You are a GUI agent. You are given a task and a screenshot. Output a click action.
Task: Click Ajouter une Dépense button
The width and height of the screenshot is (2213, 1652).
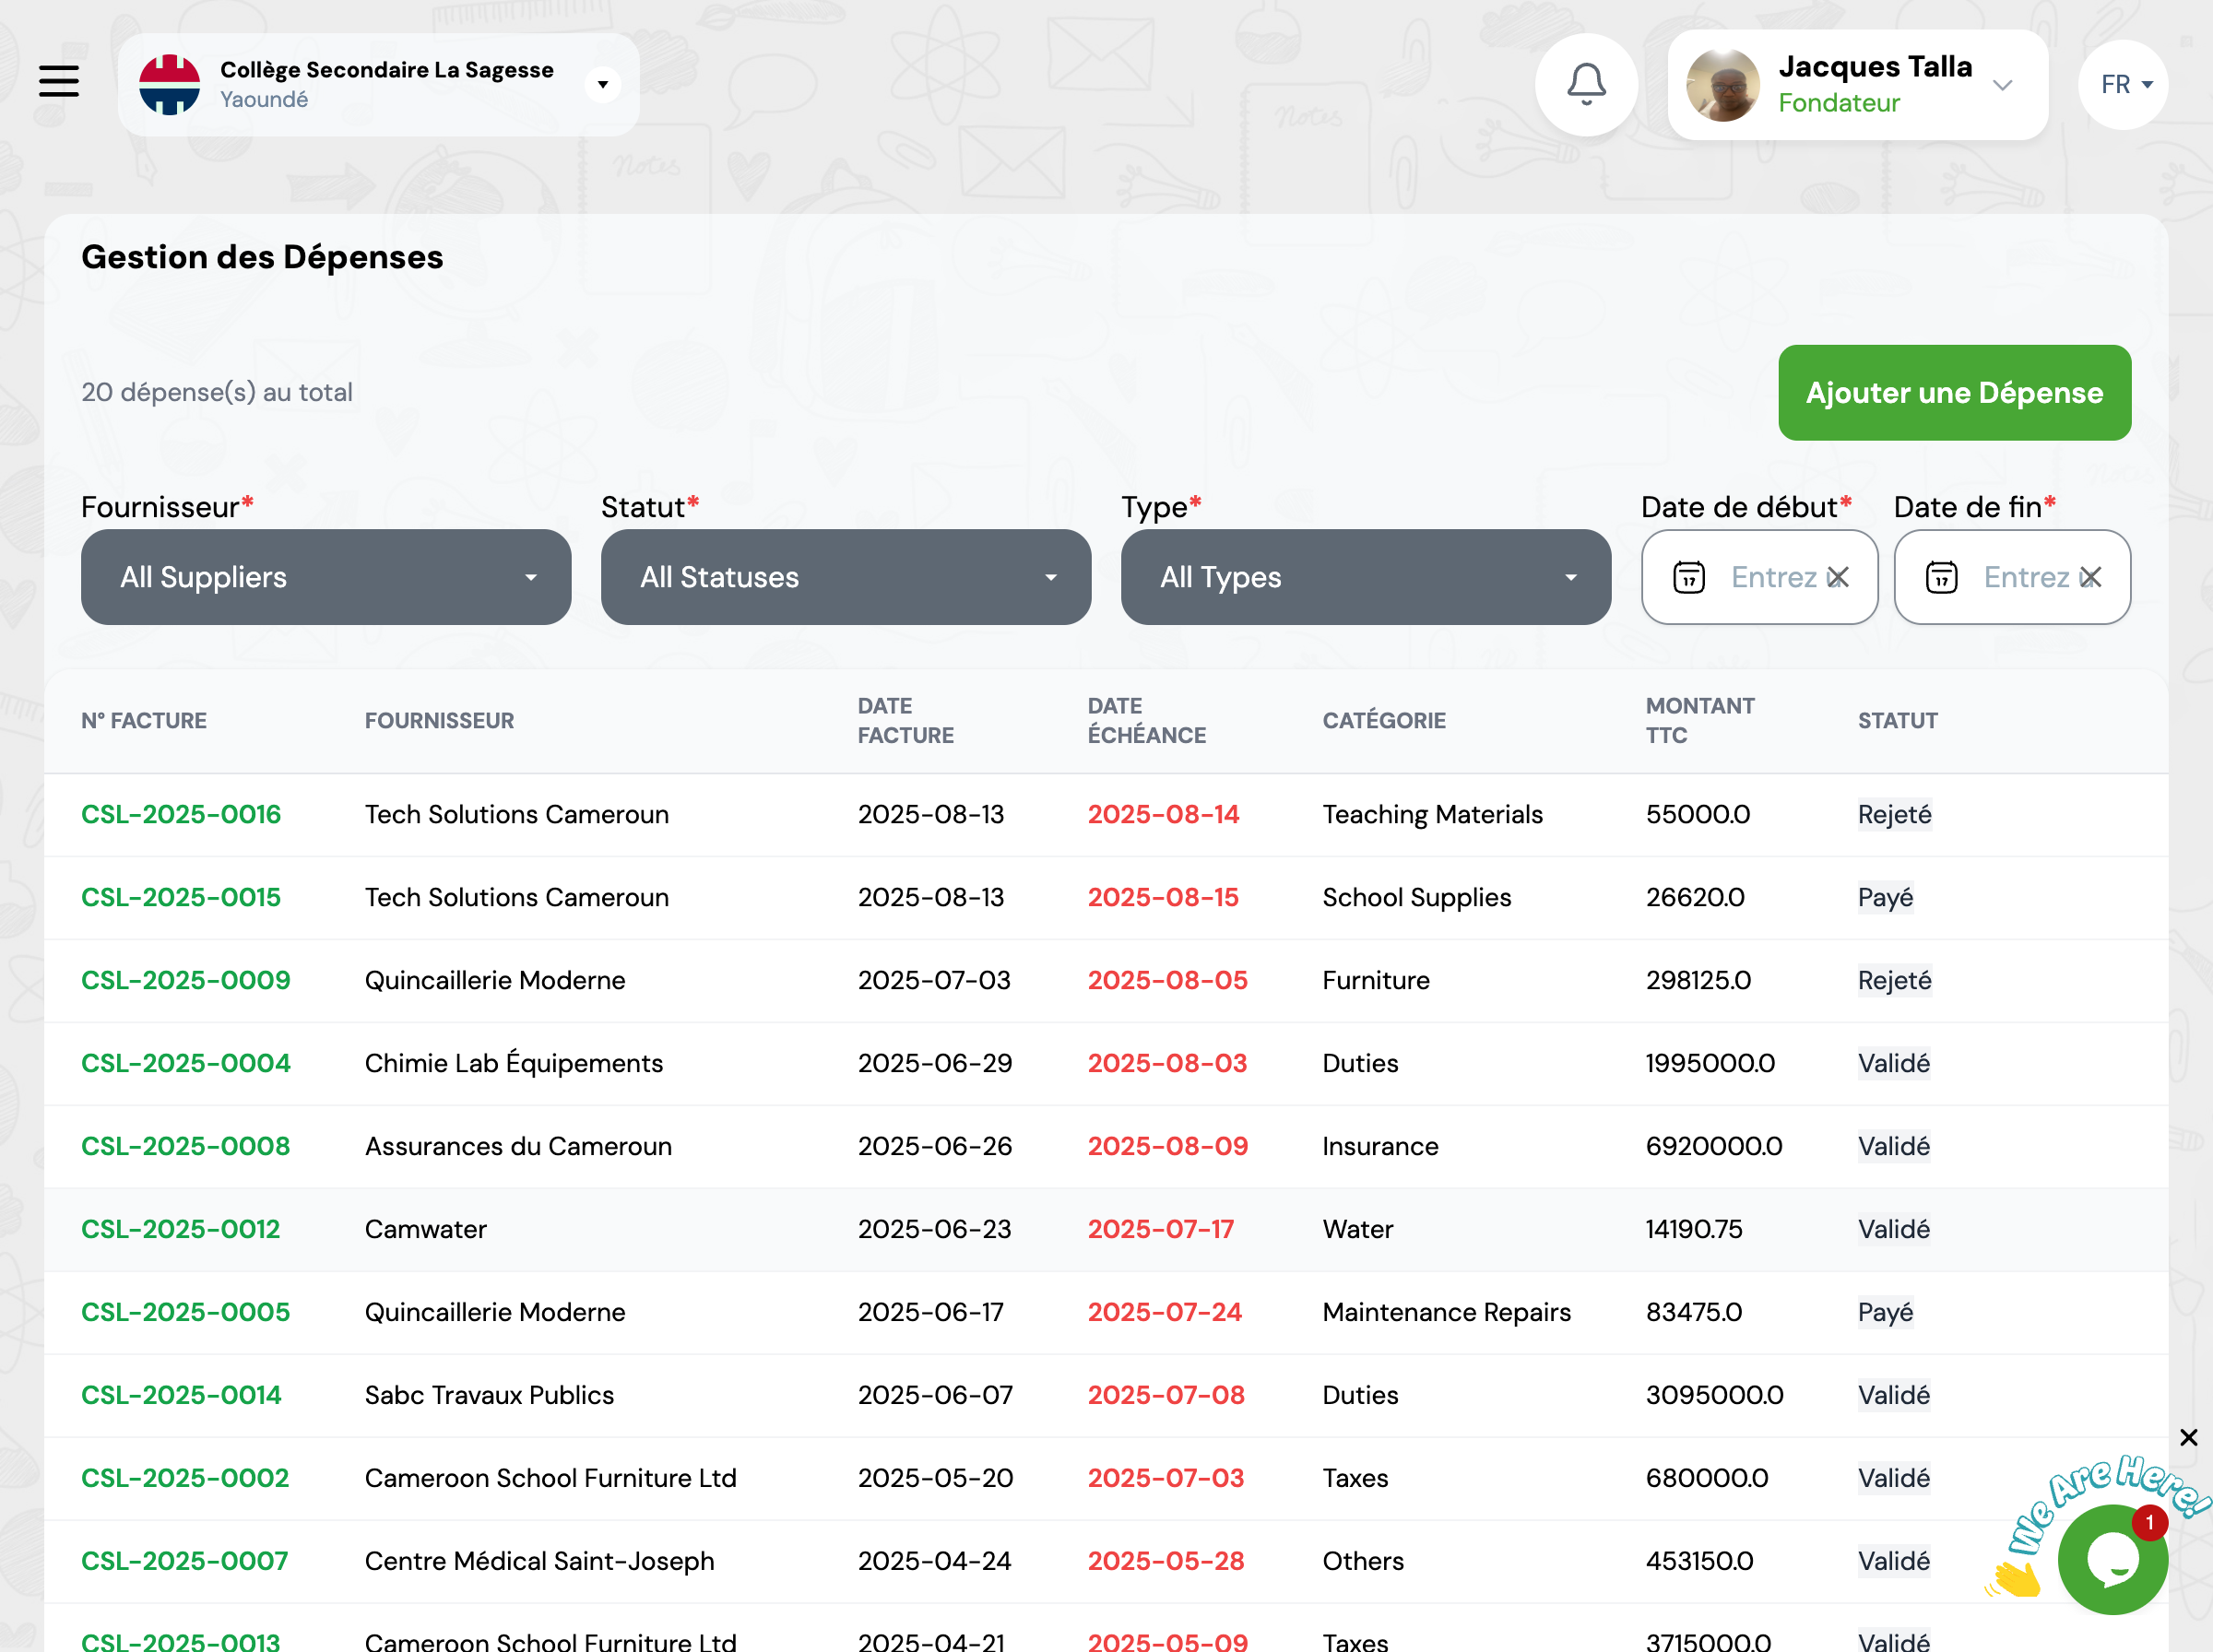click(1954, 393)
